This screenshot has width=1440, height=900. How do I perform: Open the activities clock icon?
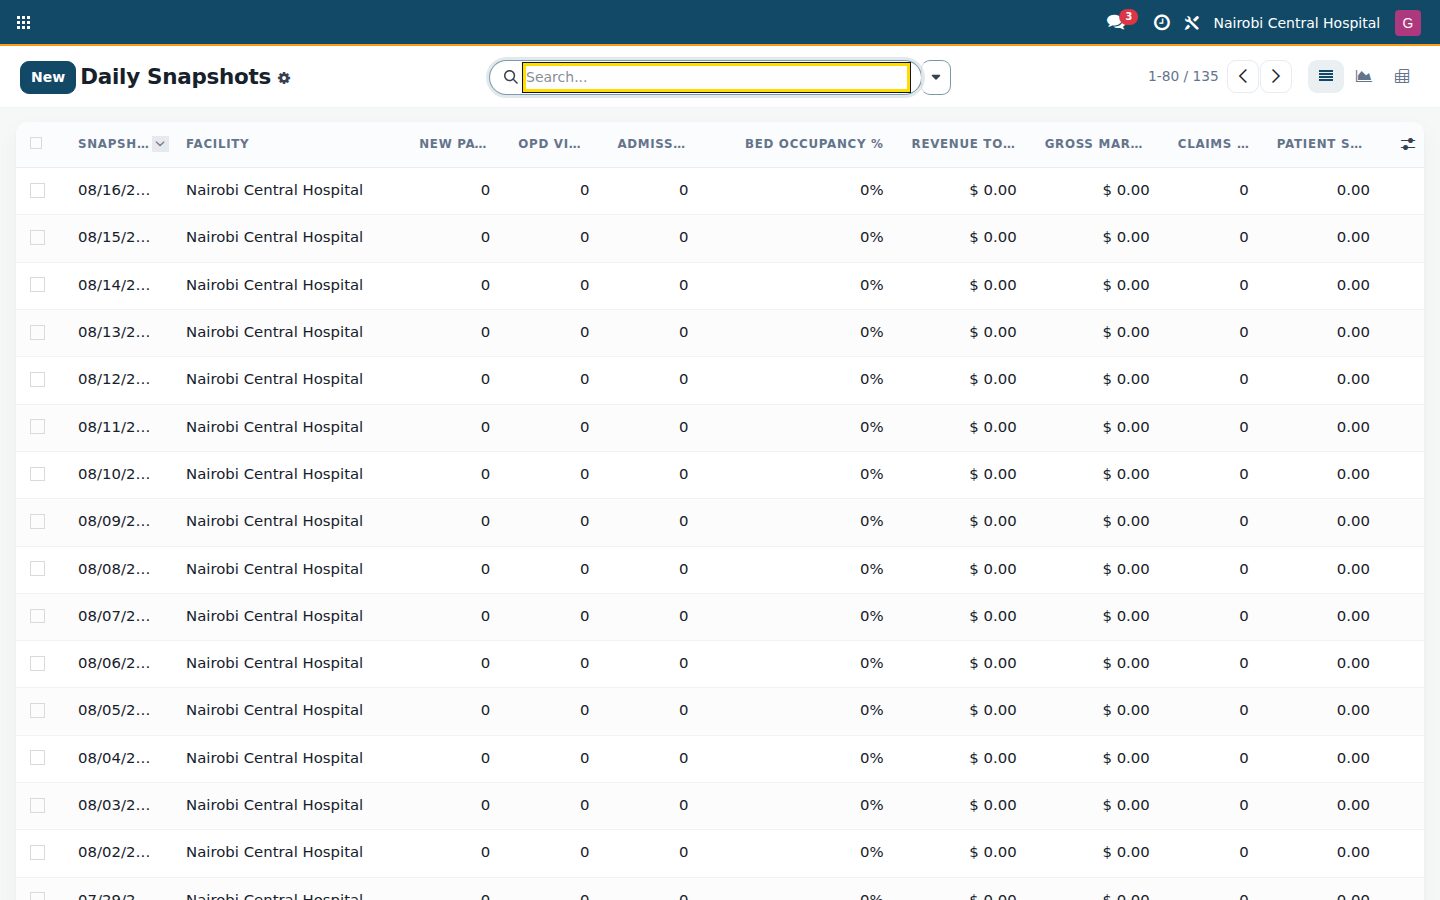click(1161, 22)
